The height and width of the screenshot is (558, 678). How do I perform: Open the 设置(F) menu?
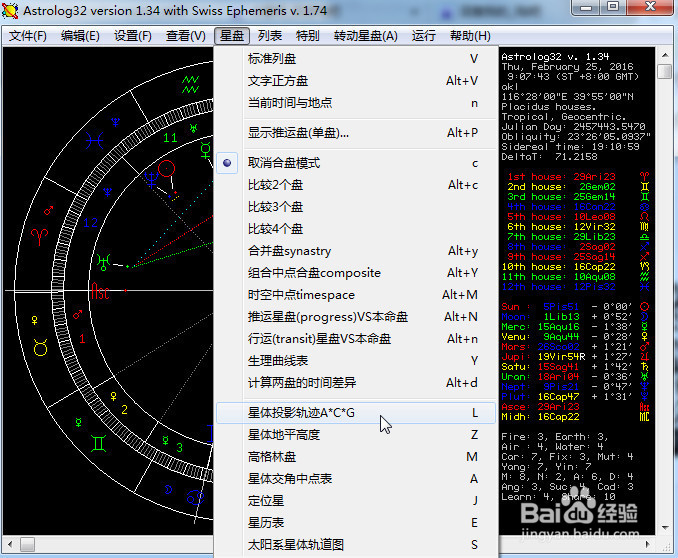(133, 36)
